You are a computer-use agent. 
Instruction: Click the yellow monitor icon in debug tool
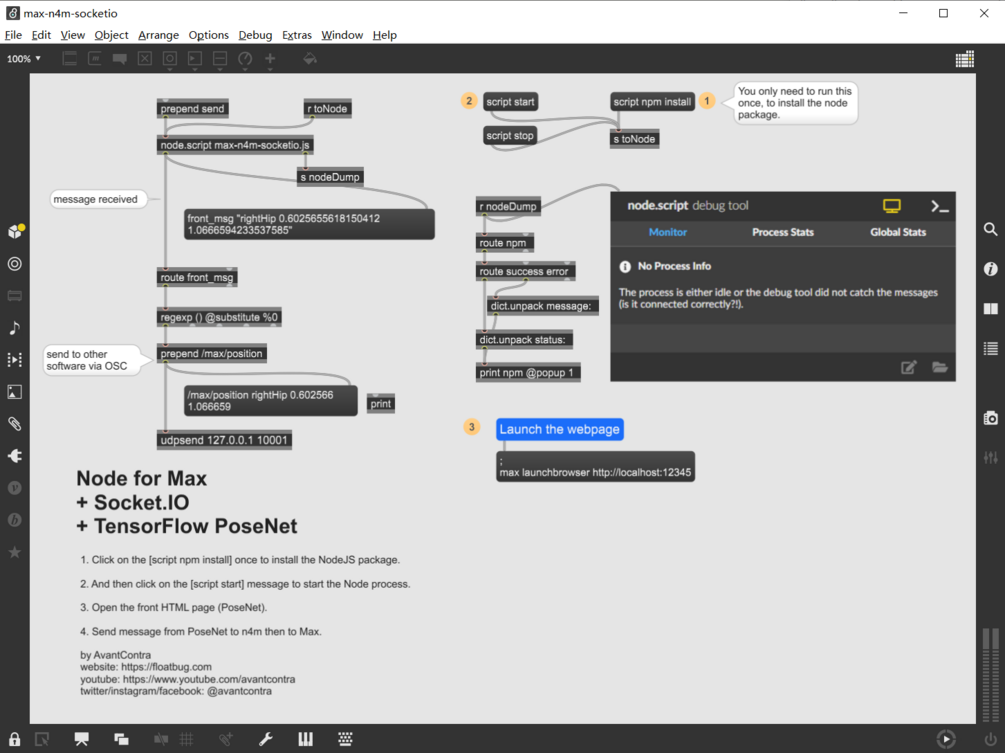pyautogui.click(x=892, y=206)
